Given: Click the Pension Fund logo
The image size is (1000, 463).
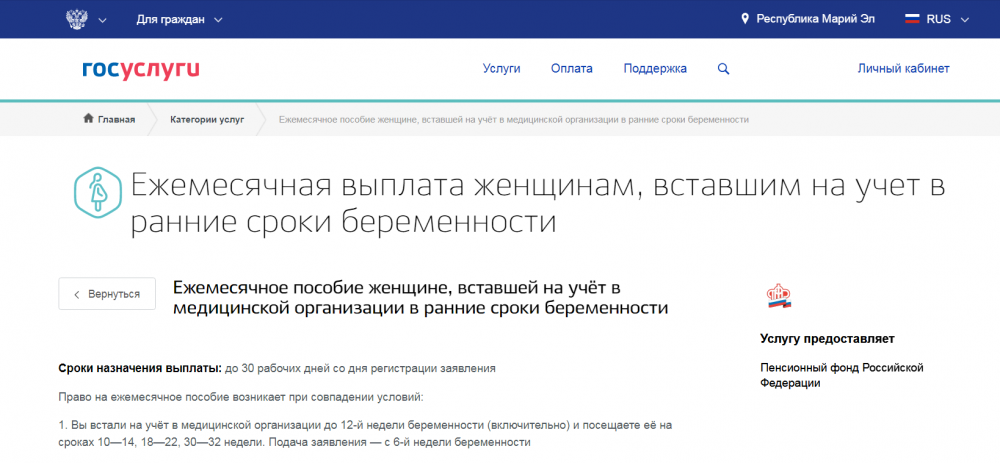Looking at the screenshot, I should tap(778, 295).
